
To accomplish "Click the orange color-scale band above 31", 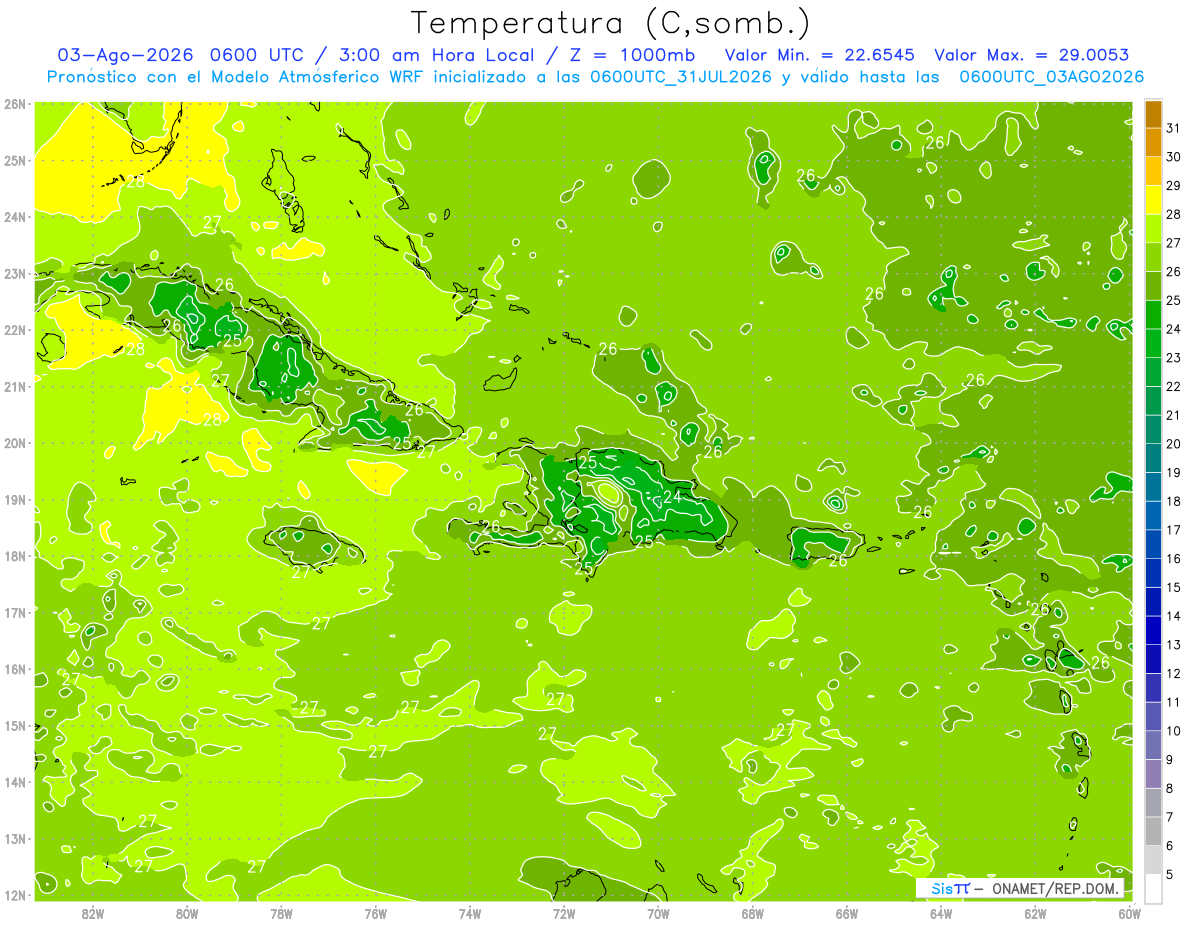I will [x=1153, y=114].
